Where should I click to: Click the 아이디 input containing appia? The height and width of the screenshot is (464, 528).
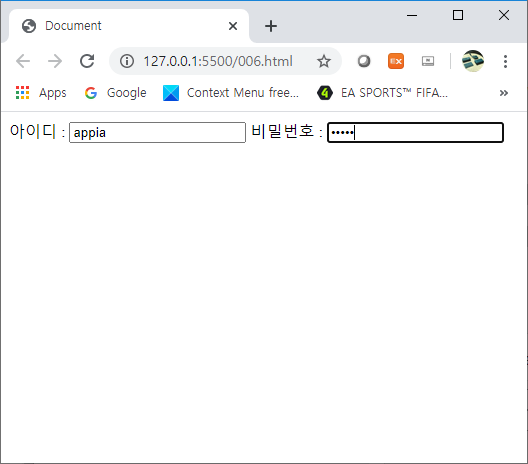tap(157, 132)
